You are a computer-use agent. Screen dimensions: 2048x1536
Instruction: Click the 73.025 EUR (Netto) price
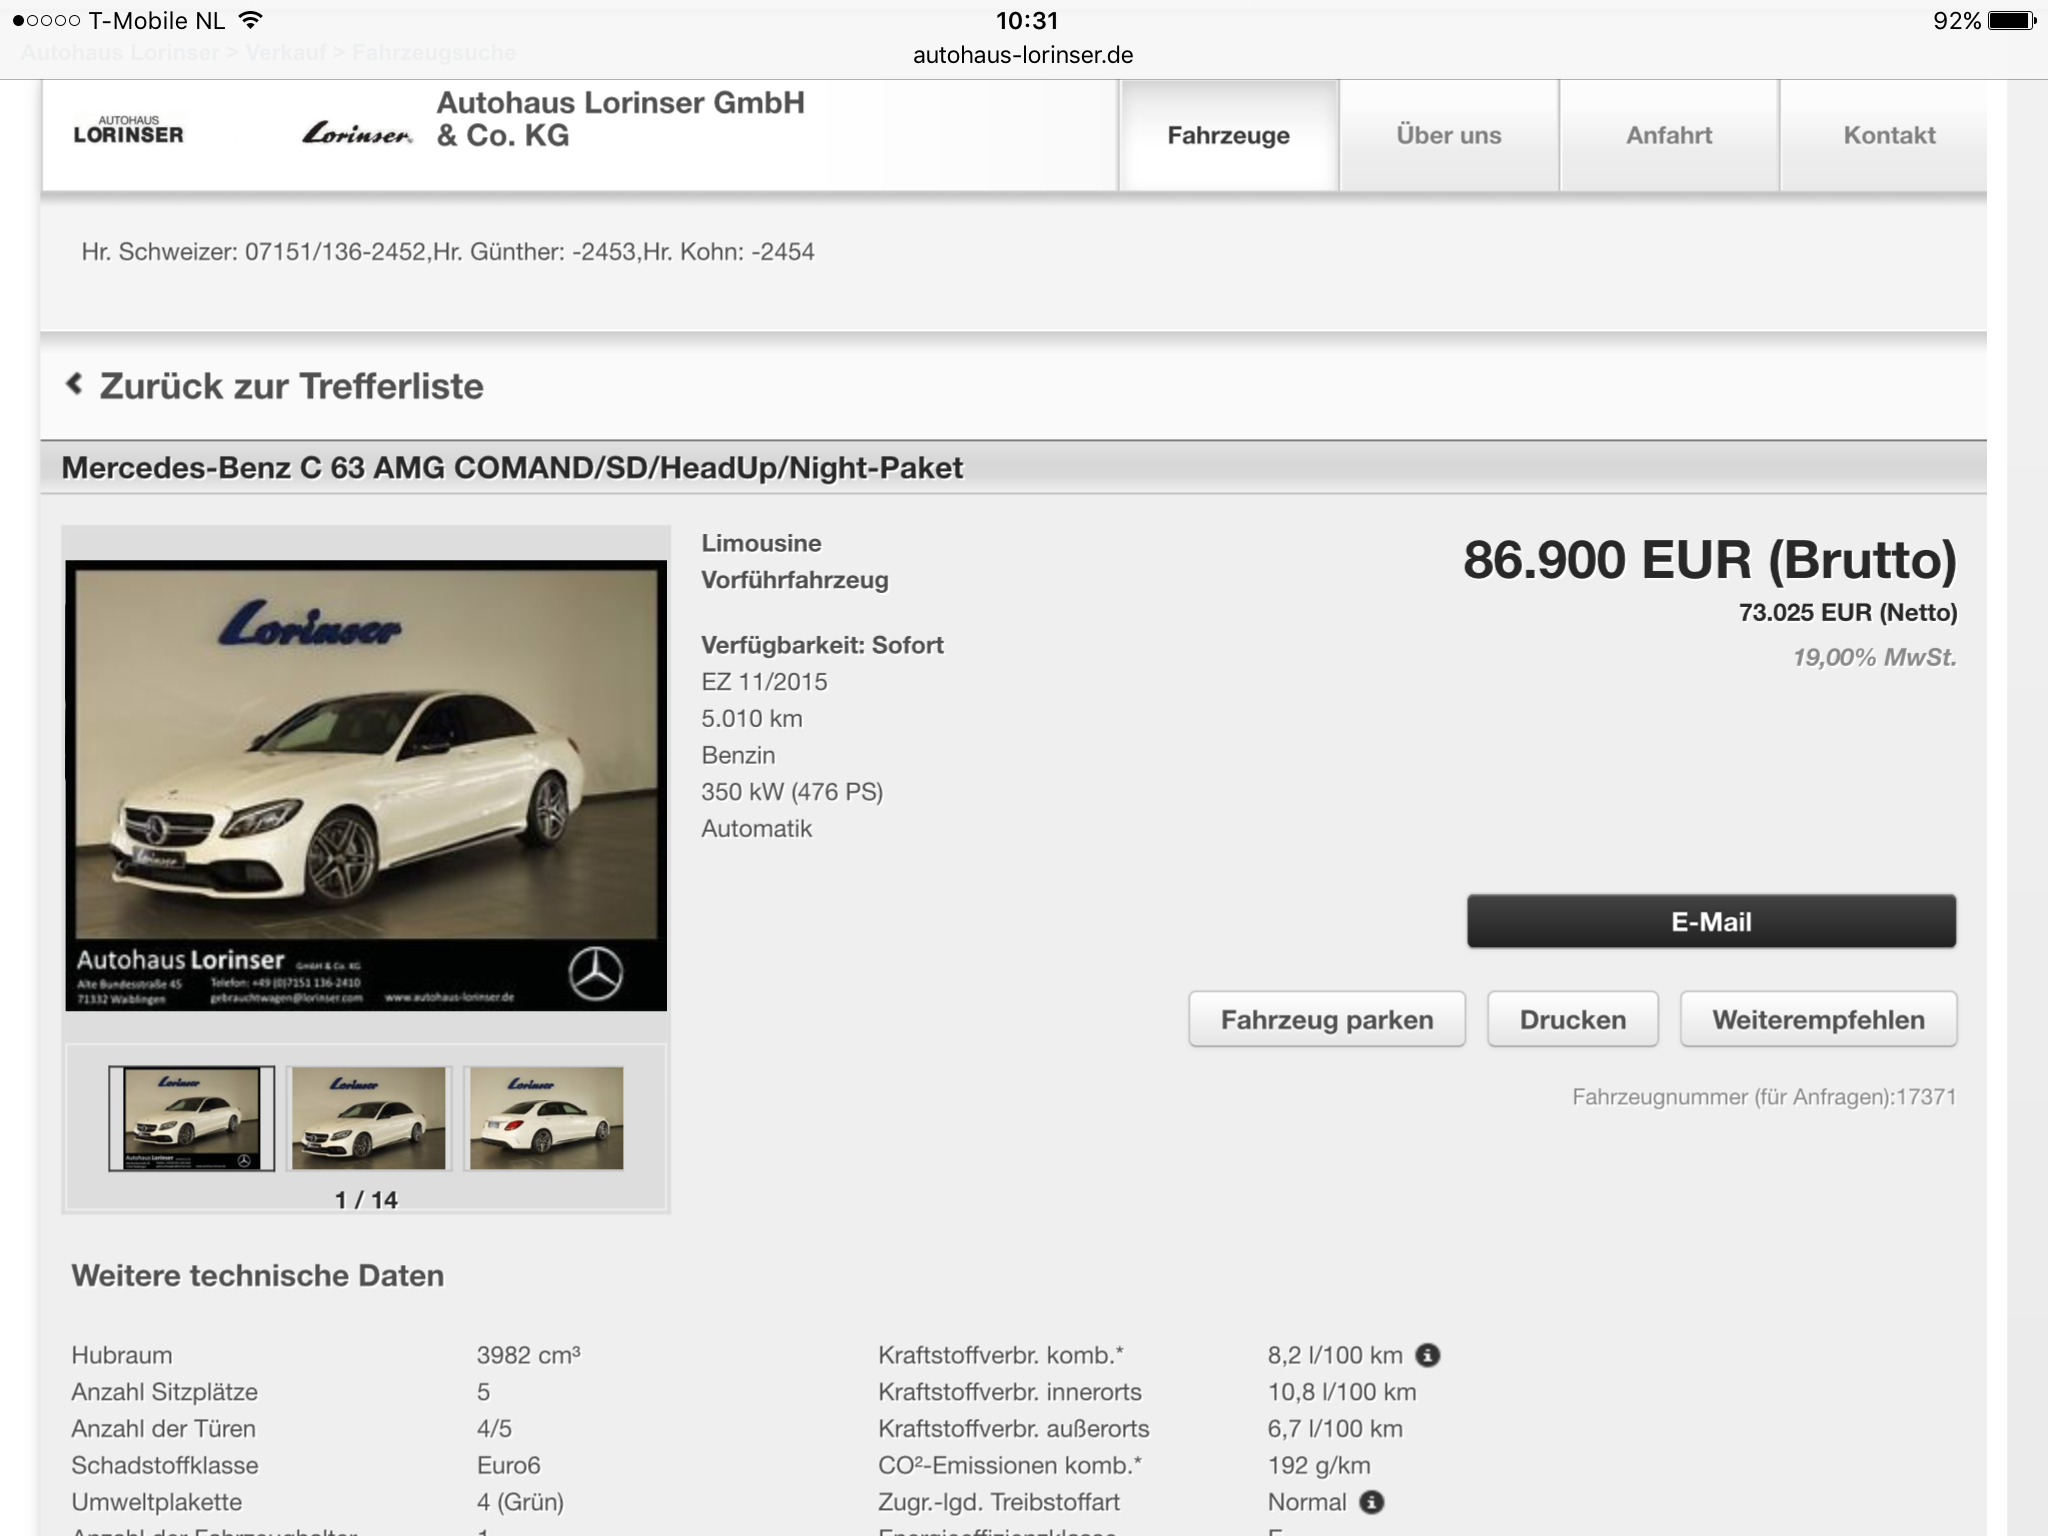(1848, 612)
